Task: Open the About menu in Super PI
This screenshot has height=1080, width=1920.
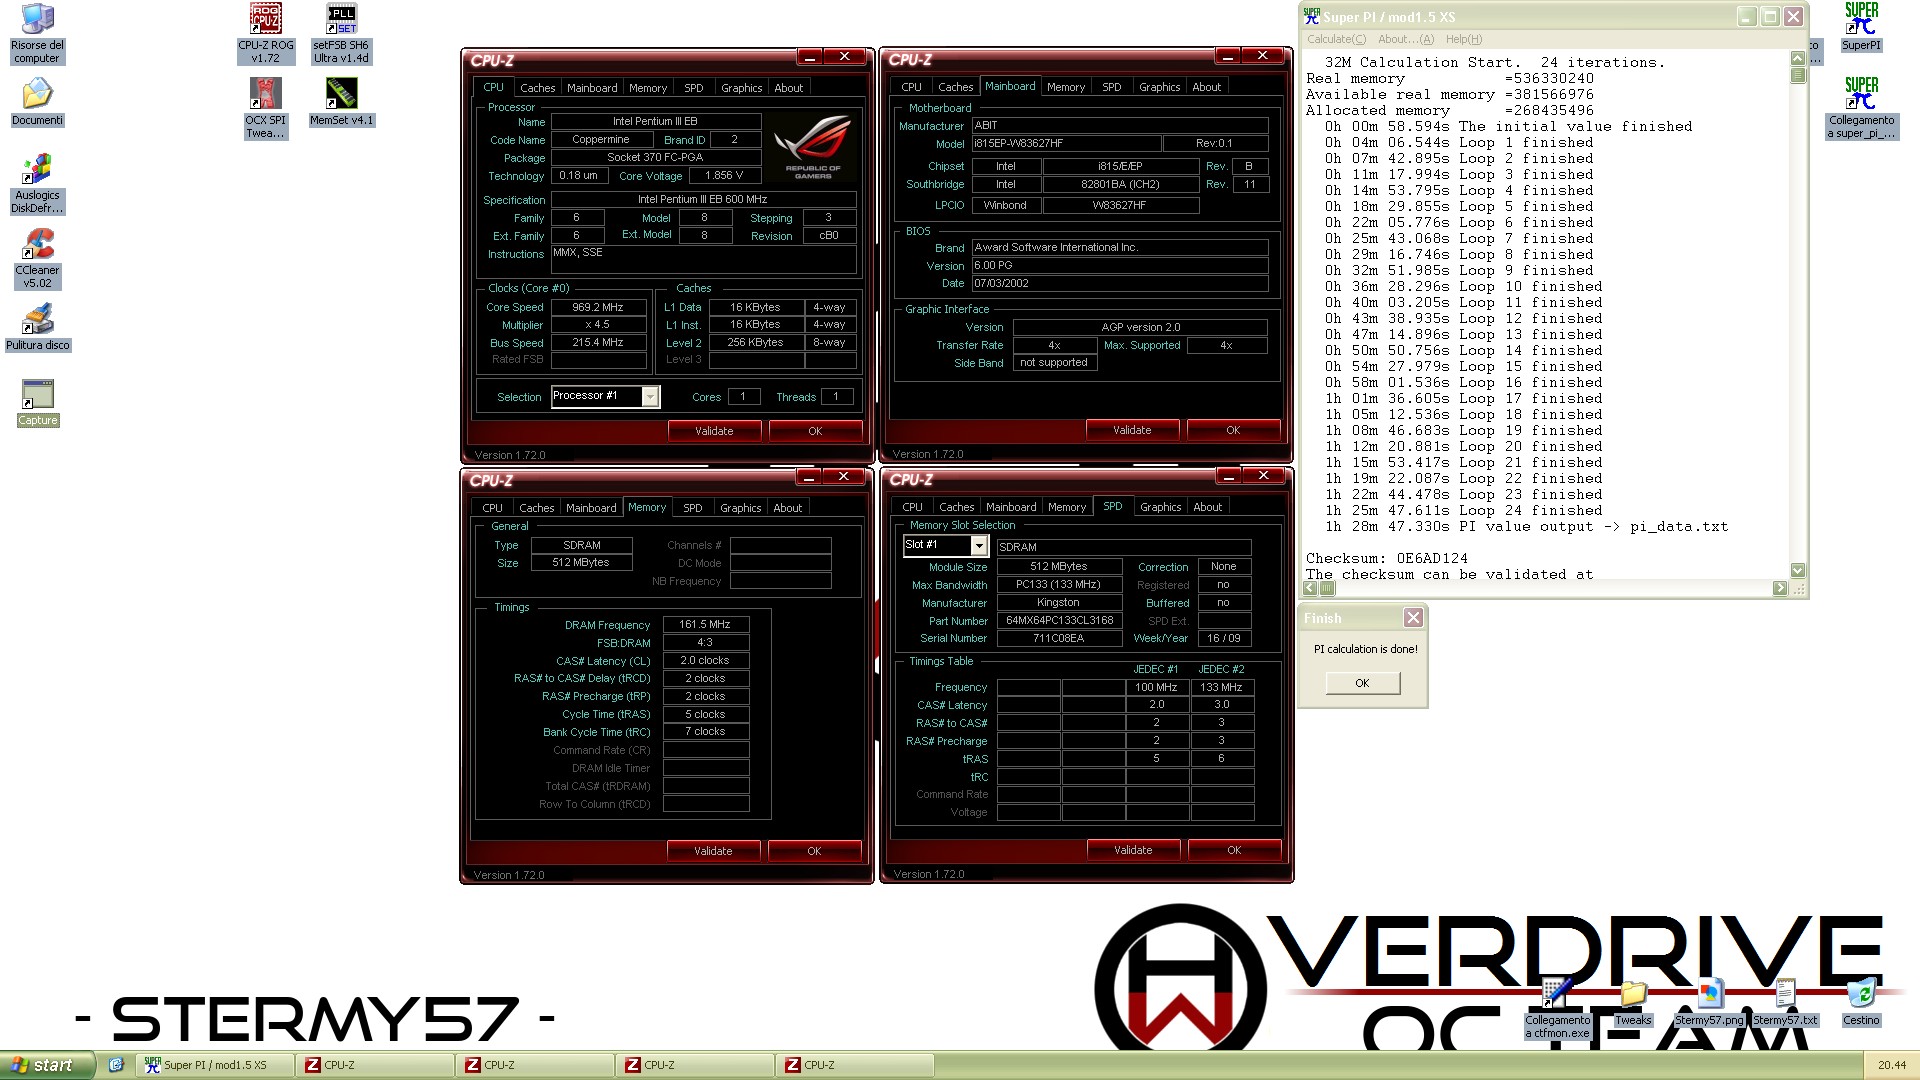Action: coord(1405,39)
